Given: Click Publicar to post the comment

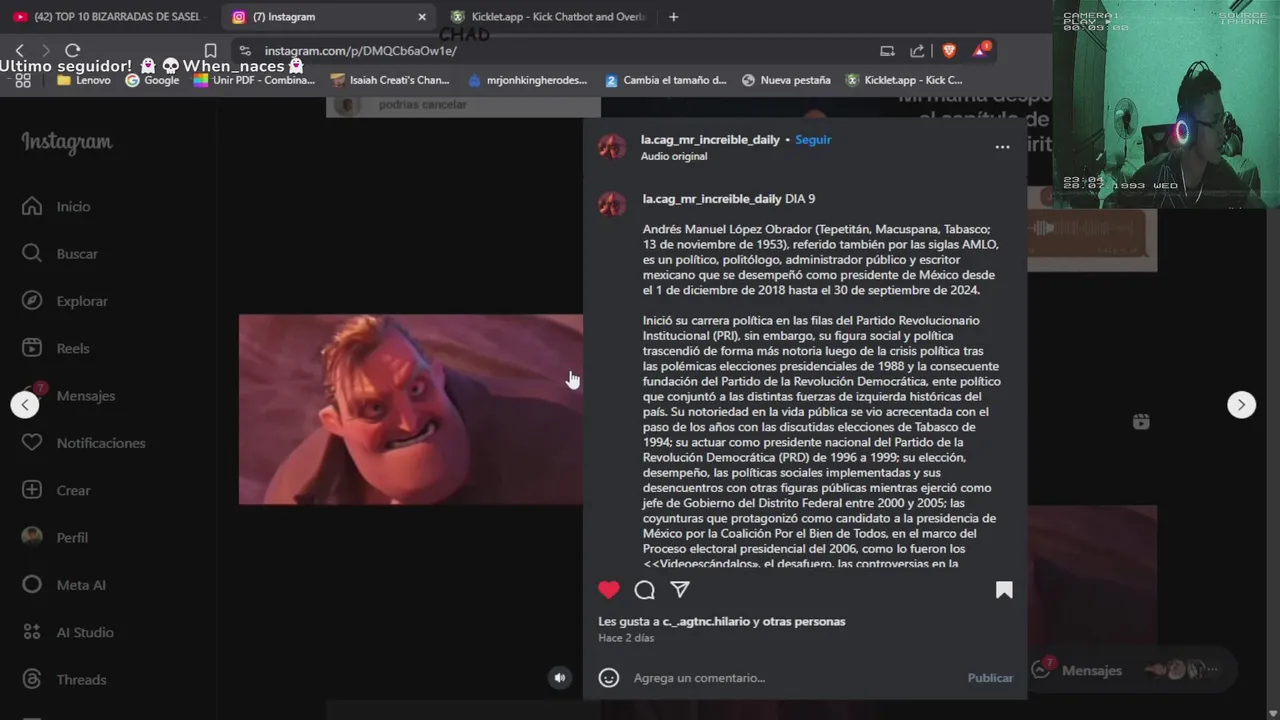Looking at the screenshot, I should click(990, 678).
